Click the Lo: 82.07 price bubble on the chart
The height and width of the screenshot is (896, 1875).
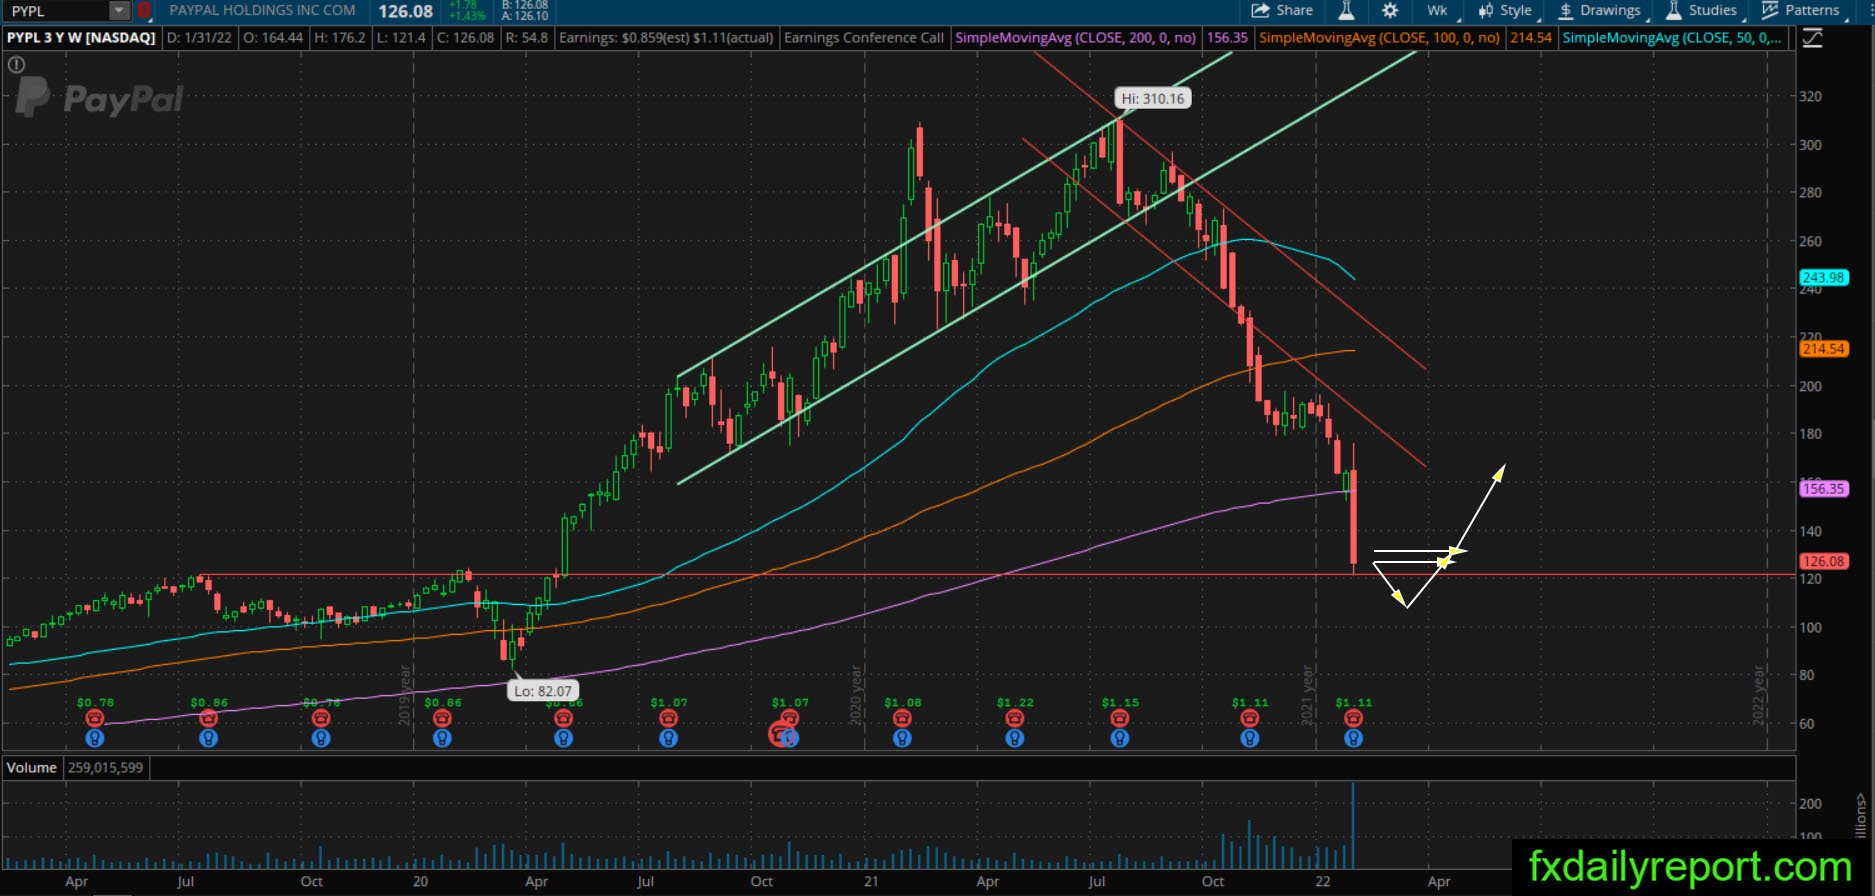(544, 690)
